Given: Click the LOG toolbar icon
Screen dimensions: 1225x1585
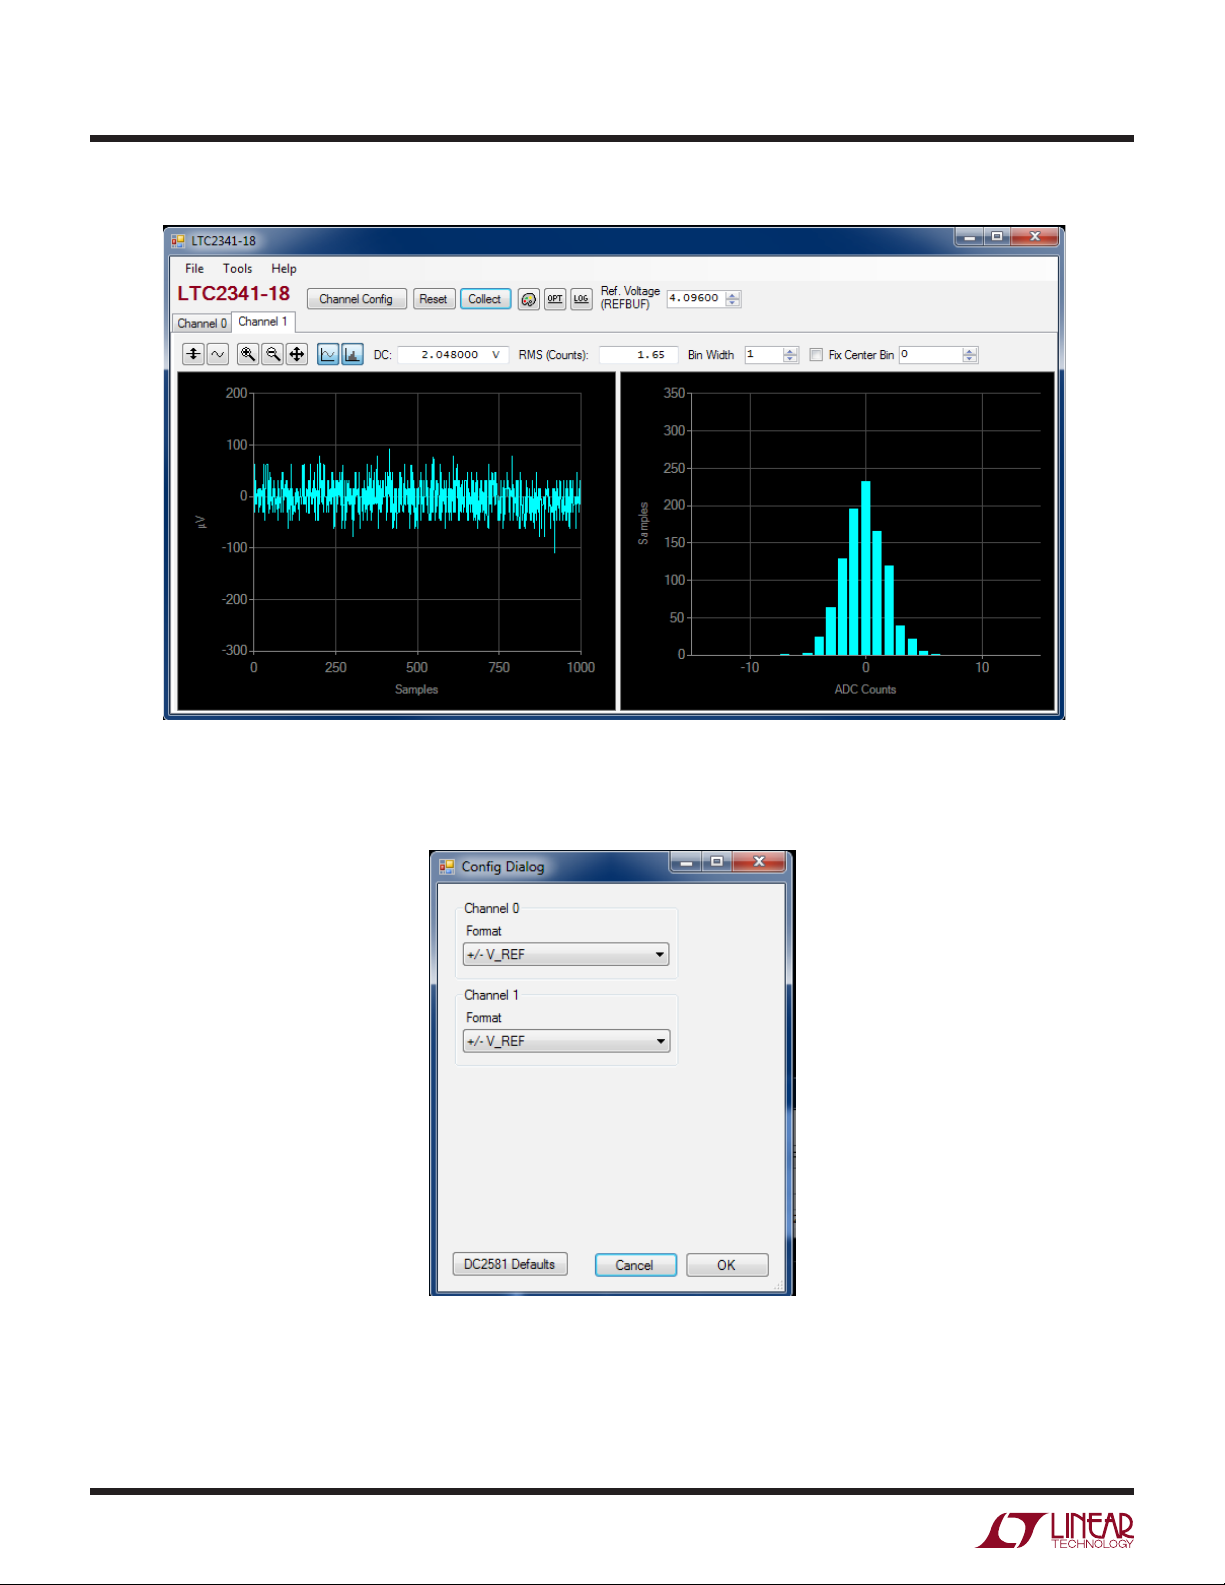Looking at the screenshot, I should [x=581, y=299].
